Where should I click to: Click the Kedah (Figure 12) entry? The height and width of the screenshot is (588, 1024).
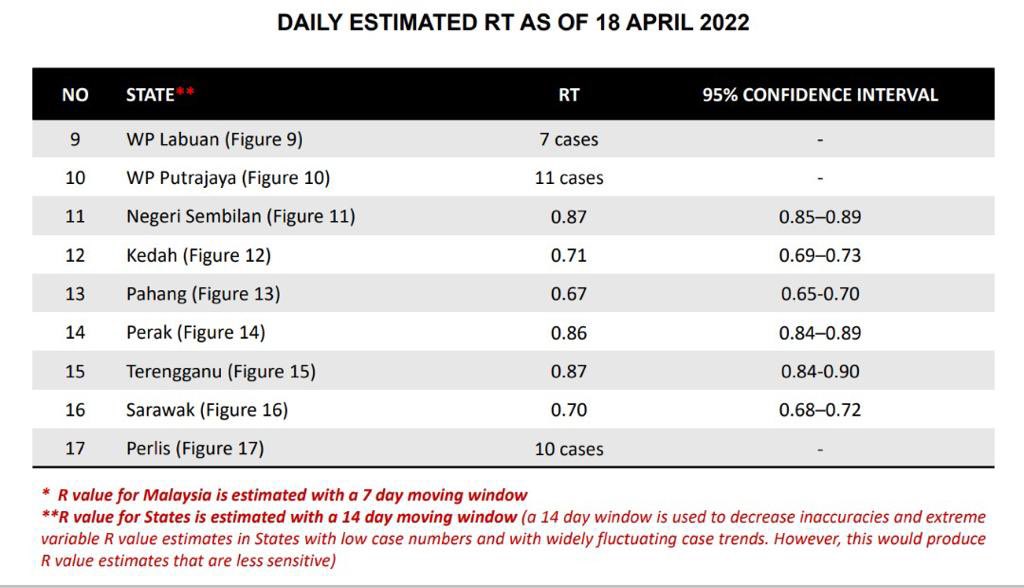(x=199, y=255)
